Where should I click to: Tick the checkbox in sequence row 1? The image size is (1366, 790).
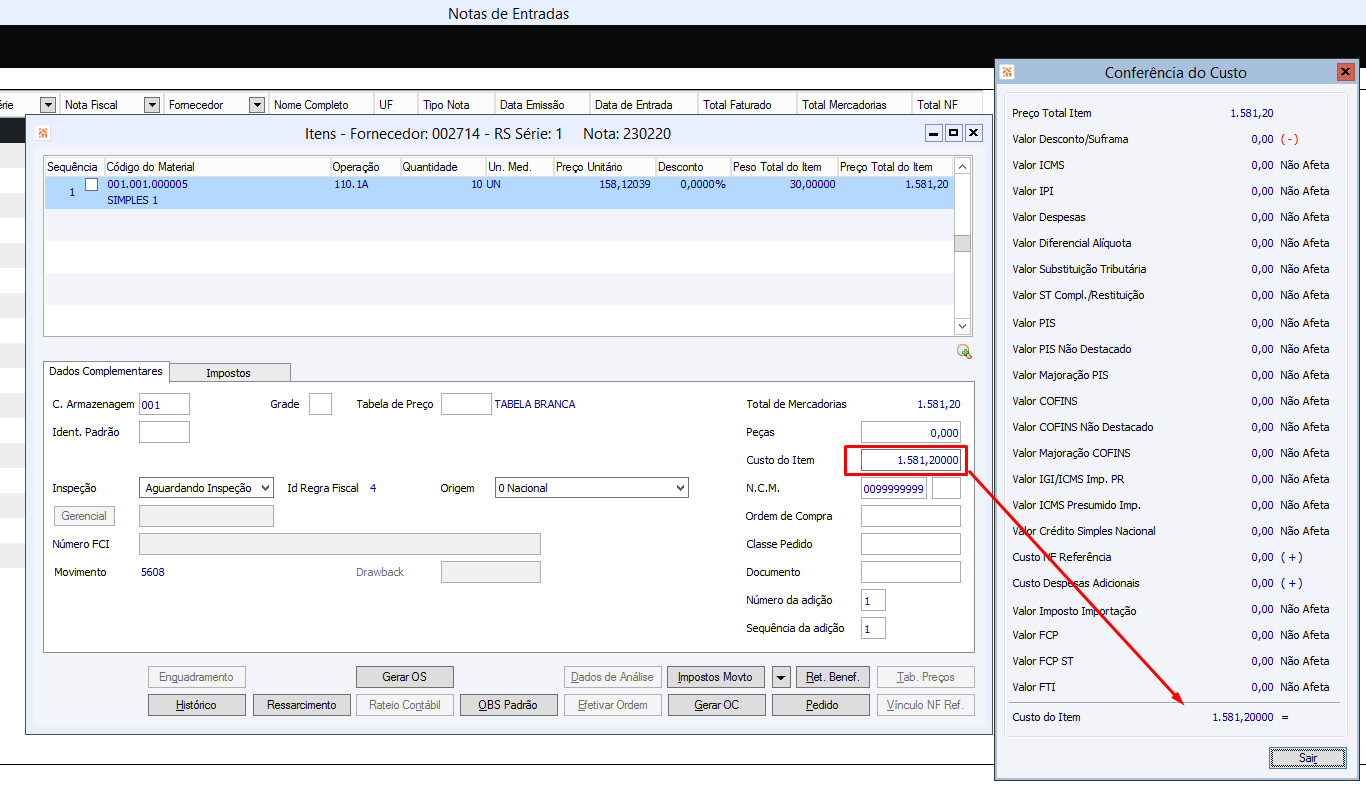tap(92, 185)
